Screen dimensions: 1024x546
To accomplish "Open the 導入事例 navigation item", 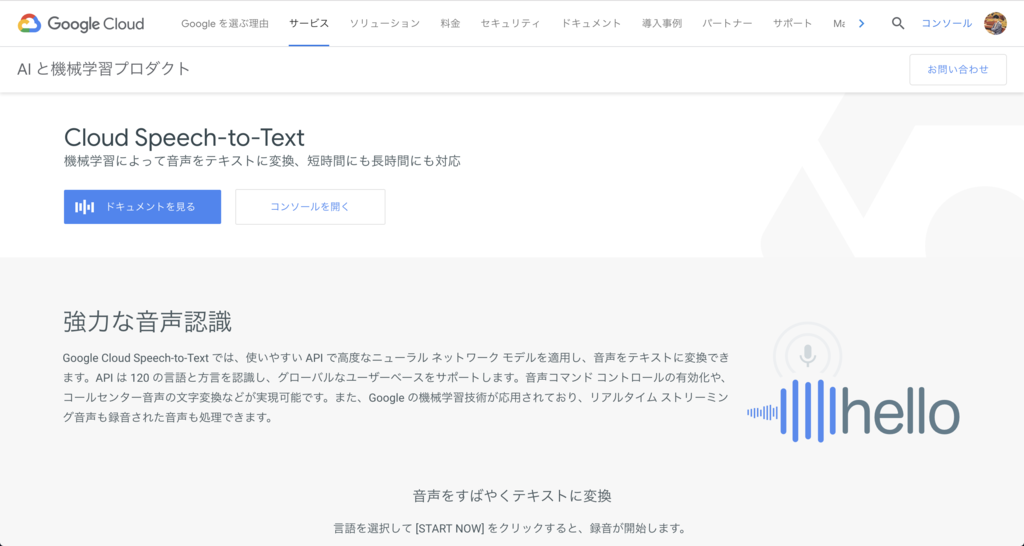I will click(x=662, y=24).
